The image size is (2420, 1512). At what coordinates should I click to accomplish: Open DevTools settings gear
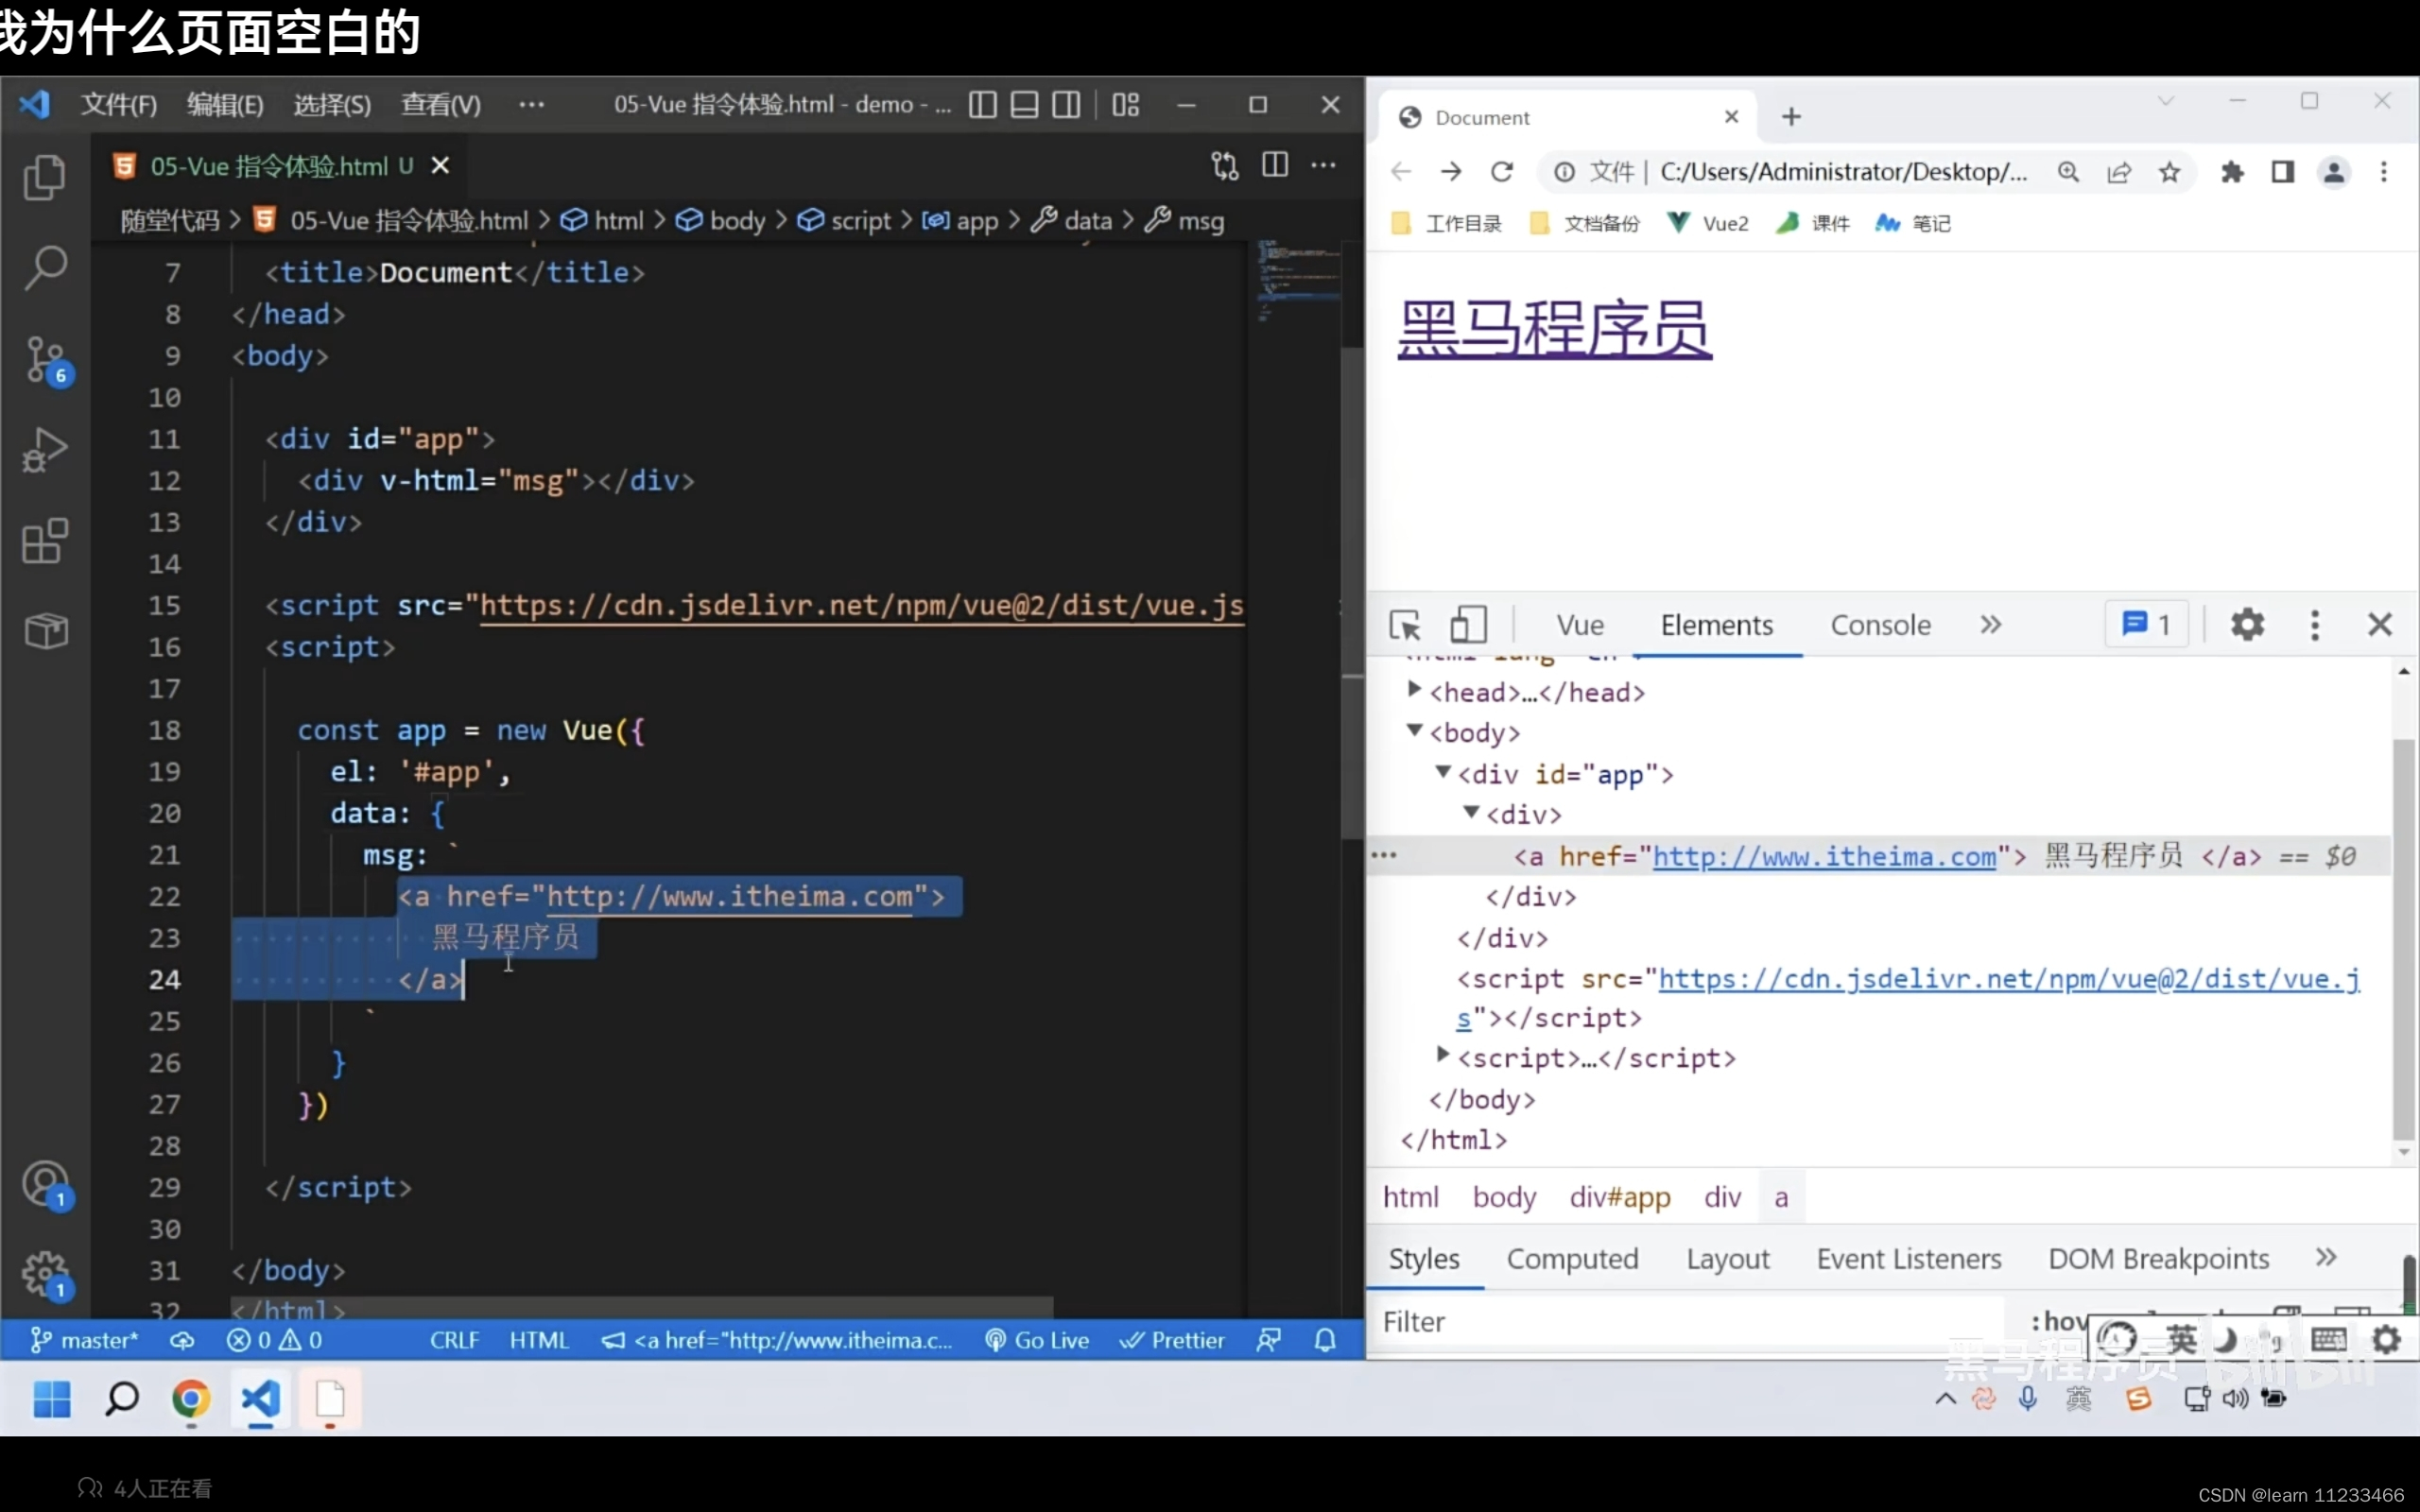[x=2247, y=625]
